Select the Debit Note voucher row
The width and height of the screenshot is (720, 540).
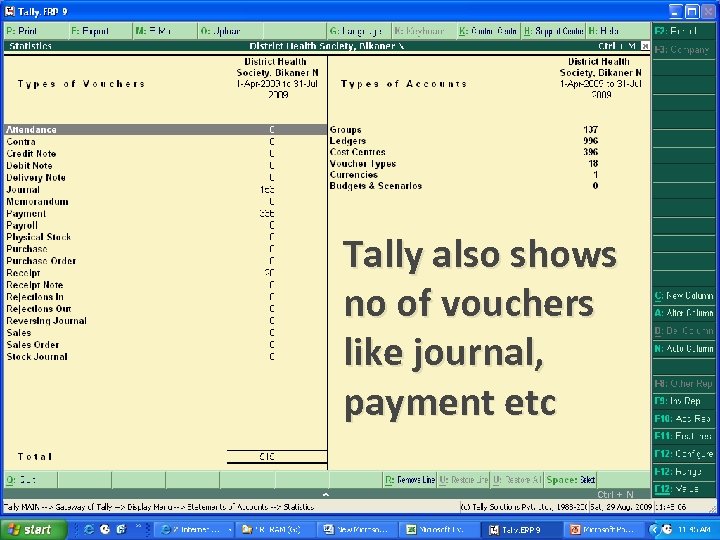(x=165, y=165)
